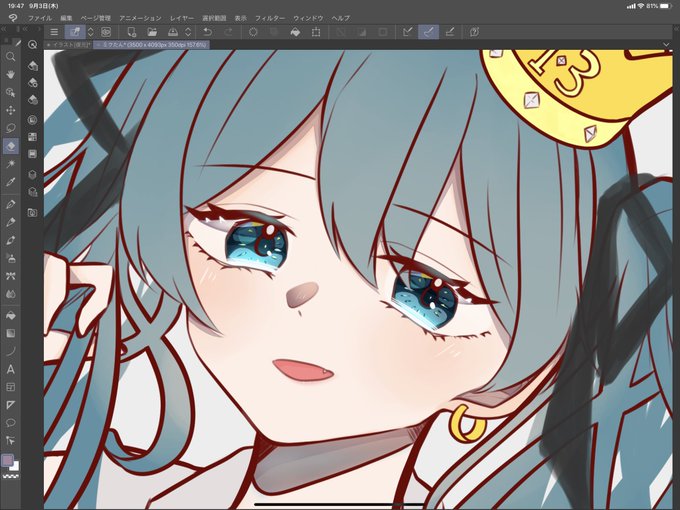This screenshot has width=680, height=510.
Task: Open a file with the folder icon
Action: [152, 32]
